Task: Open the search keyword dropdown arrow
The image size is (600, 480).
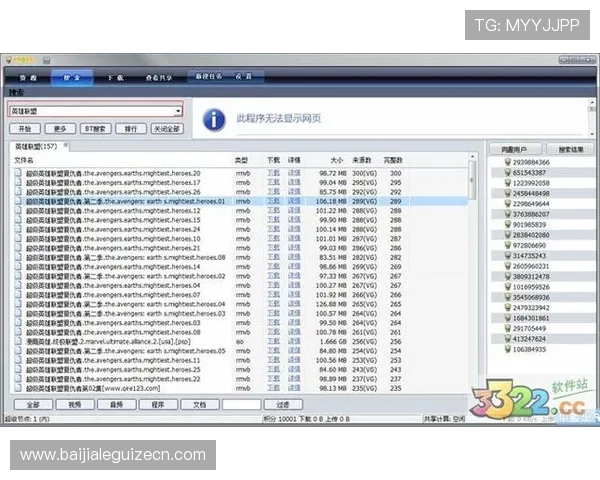Action: pos(178,111)
